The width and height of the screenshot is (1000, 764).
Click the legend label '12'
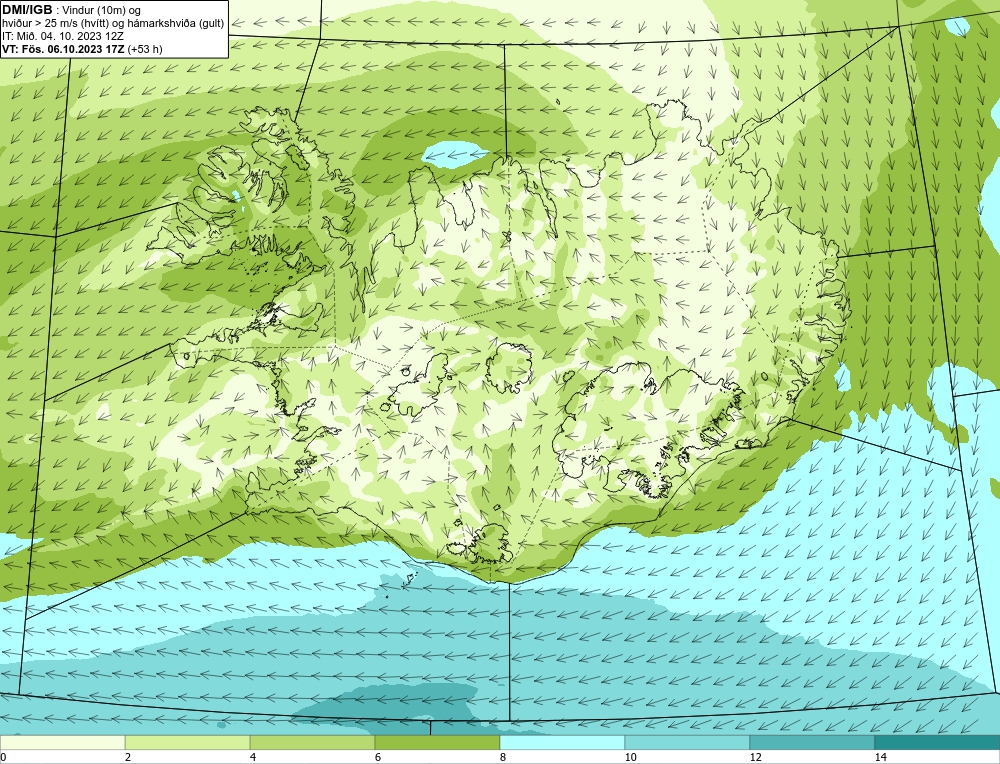pyautogui.click(x=756, y=757)
